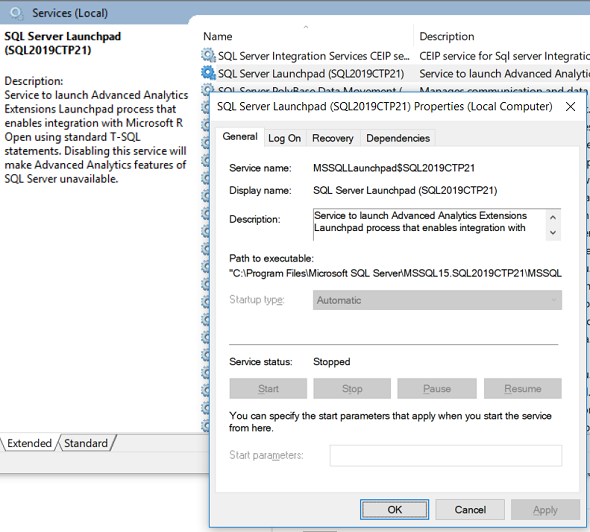Click the Stopped service status text
Screen dimensions: 590x532
click(331, 362)
